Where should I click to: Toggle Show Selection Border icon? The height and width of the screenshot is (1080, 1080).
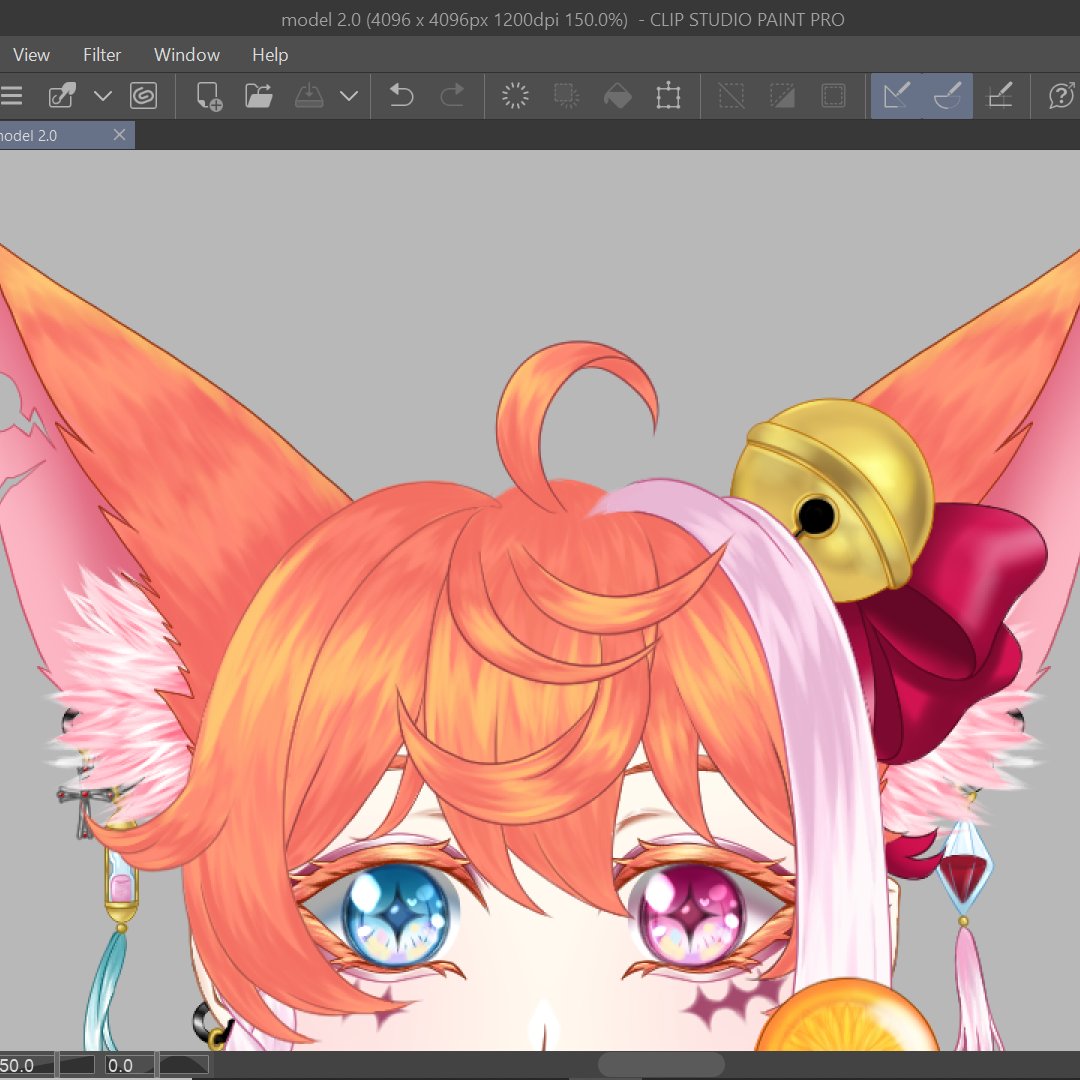click(x=833, y=95)
